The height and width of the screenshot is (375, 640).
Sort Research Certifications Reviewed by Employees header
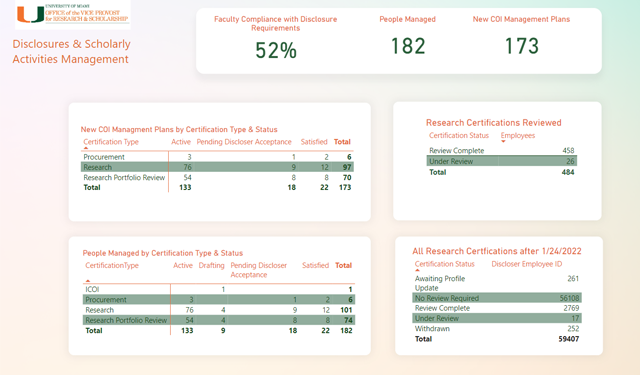[x=518, y=135]
